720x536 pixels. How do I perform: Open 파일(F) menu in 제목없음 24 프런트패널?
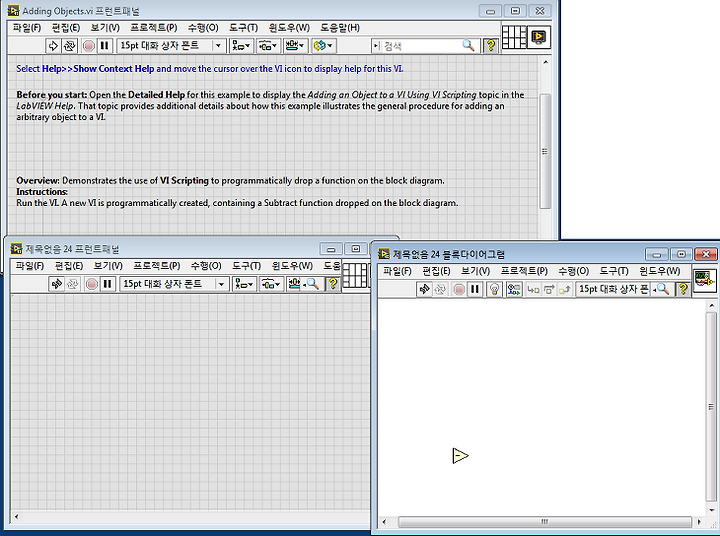pos(29,266)
